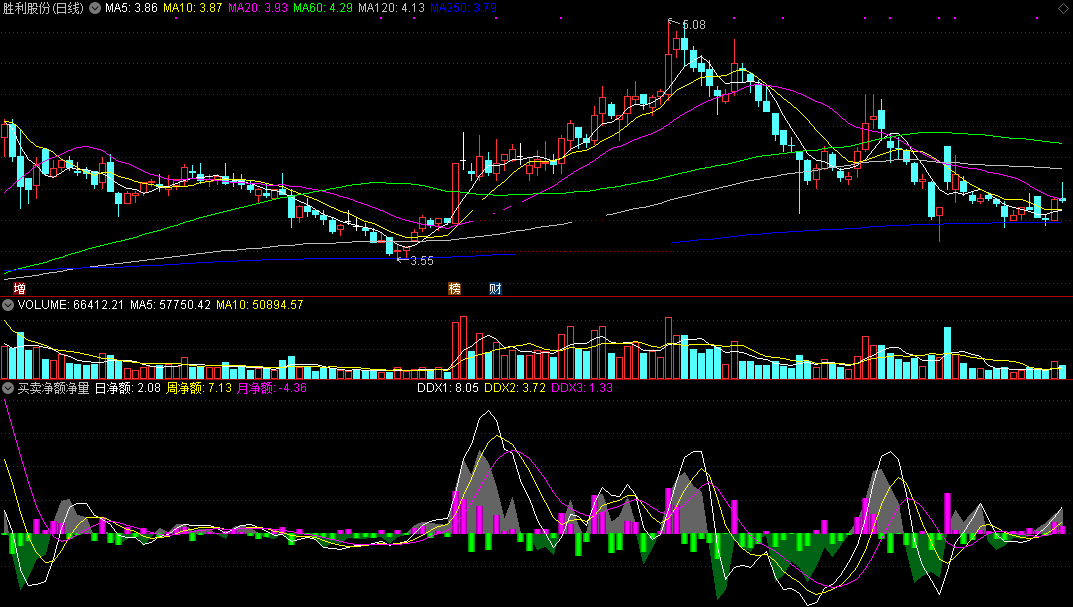Click the 日净额: 2.08 value

coord(127,388)
